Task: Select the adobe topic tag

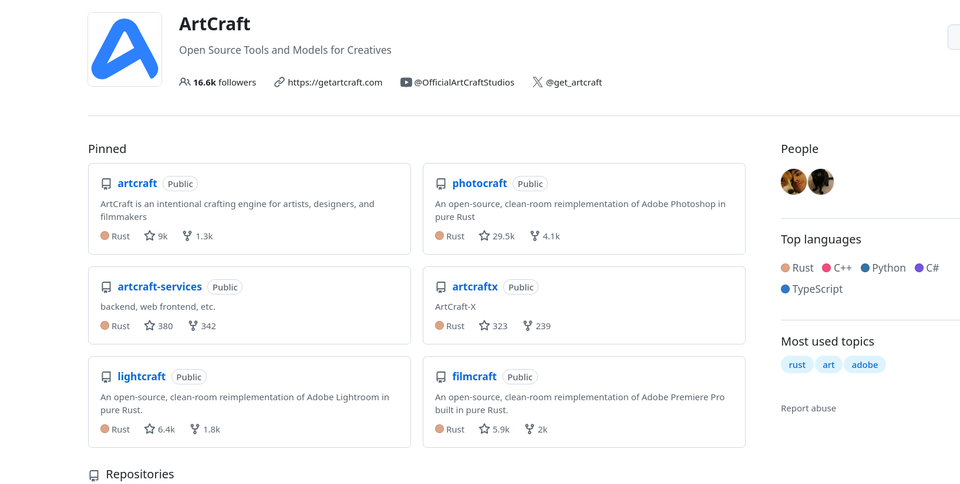Action: (x=864, y=365)
